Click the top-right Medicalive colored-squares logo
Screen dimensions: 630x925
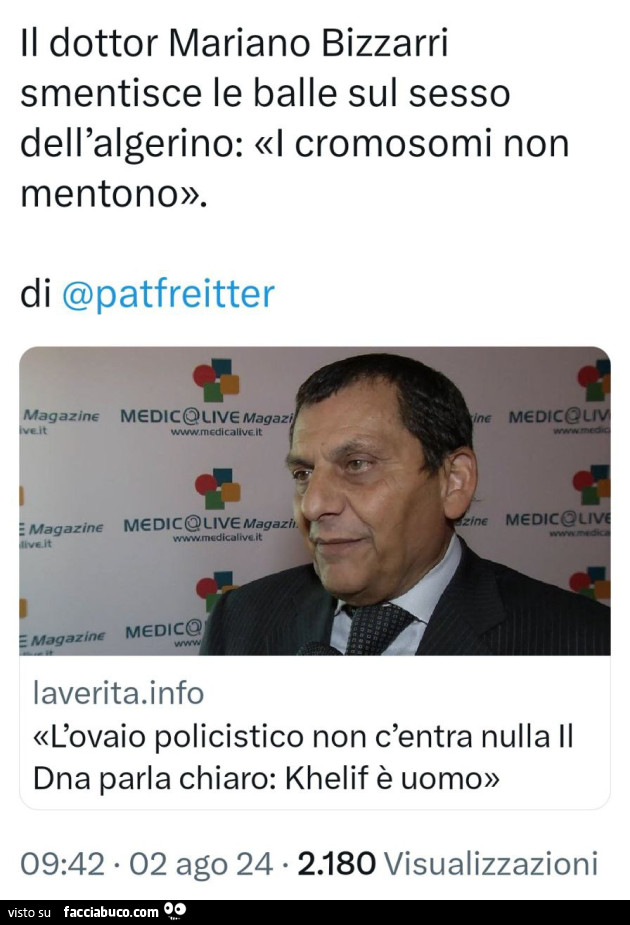coord(593,380)
